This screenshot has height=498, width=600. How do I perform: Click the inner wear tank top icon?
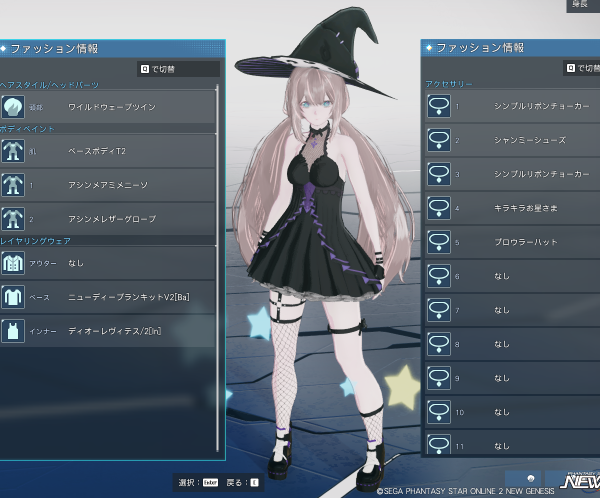click(13, 331)
